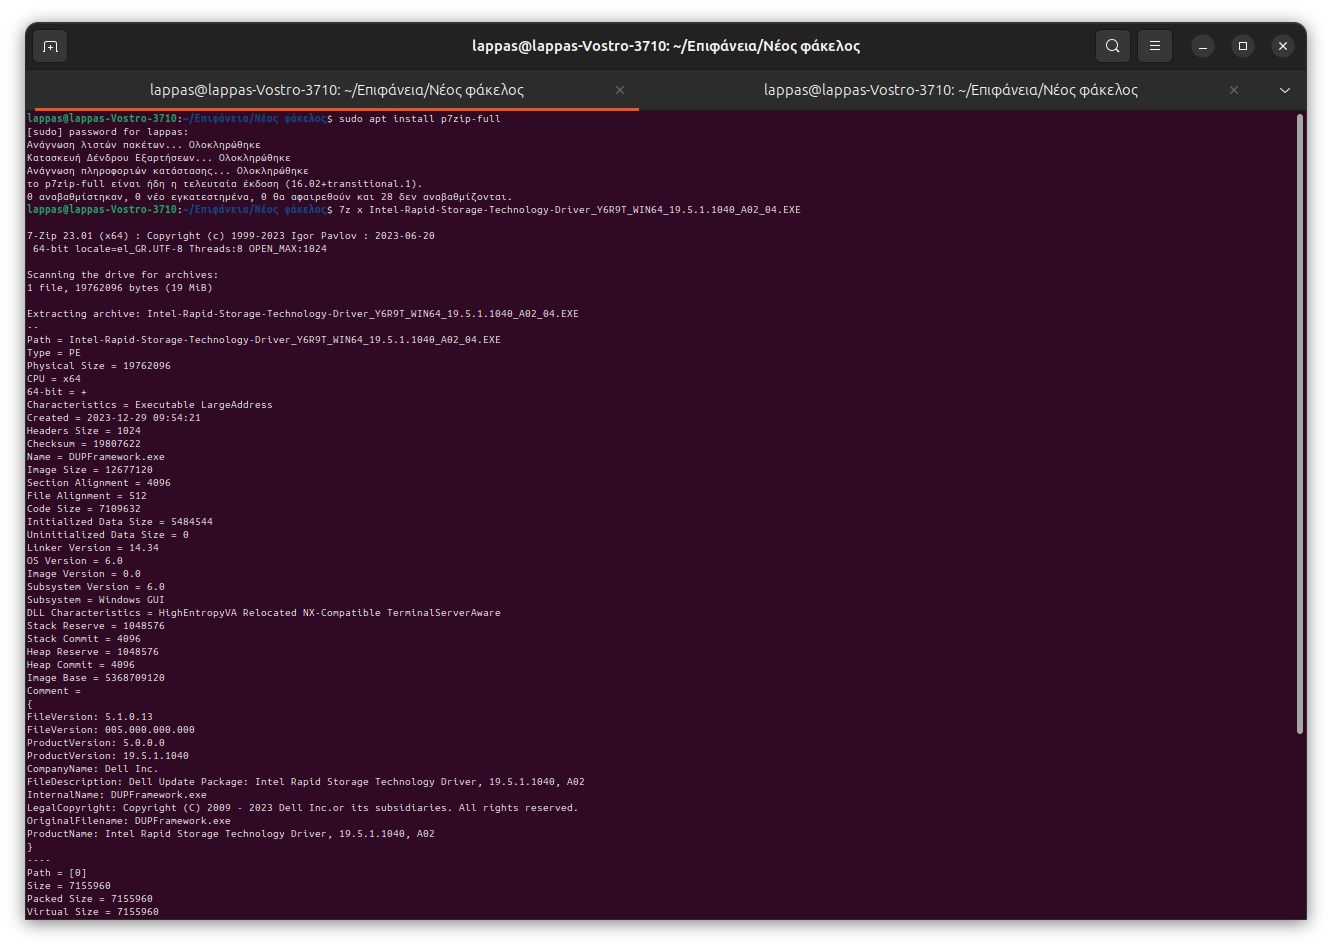Close the second terminal tab
This screenshot has height=948, width=1332.
coord(1234,90)
